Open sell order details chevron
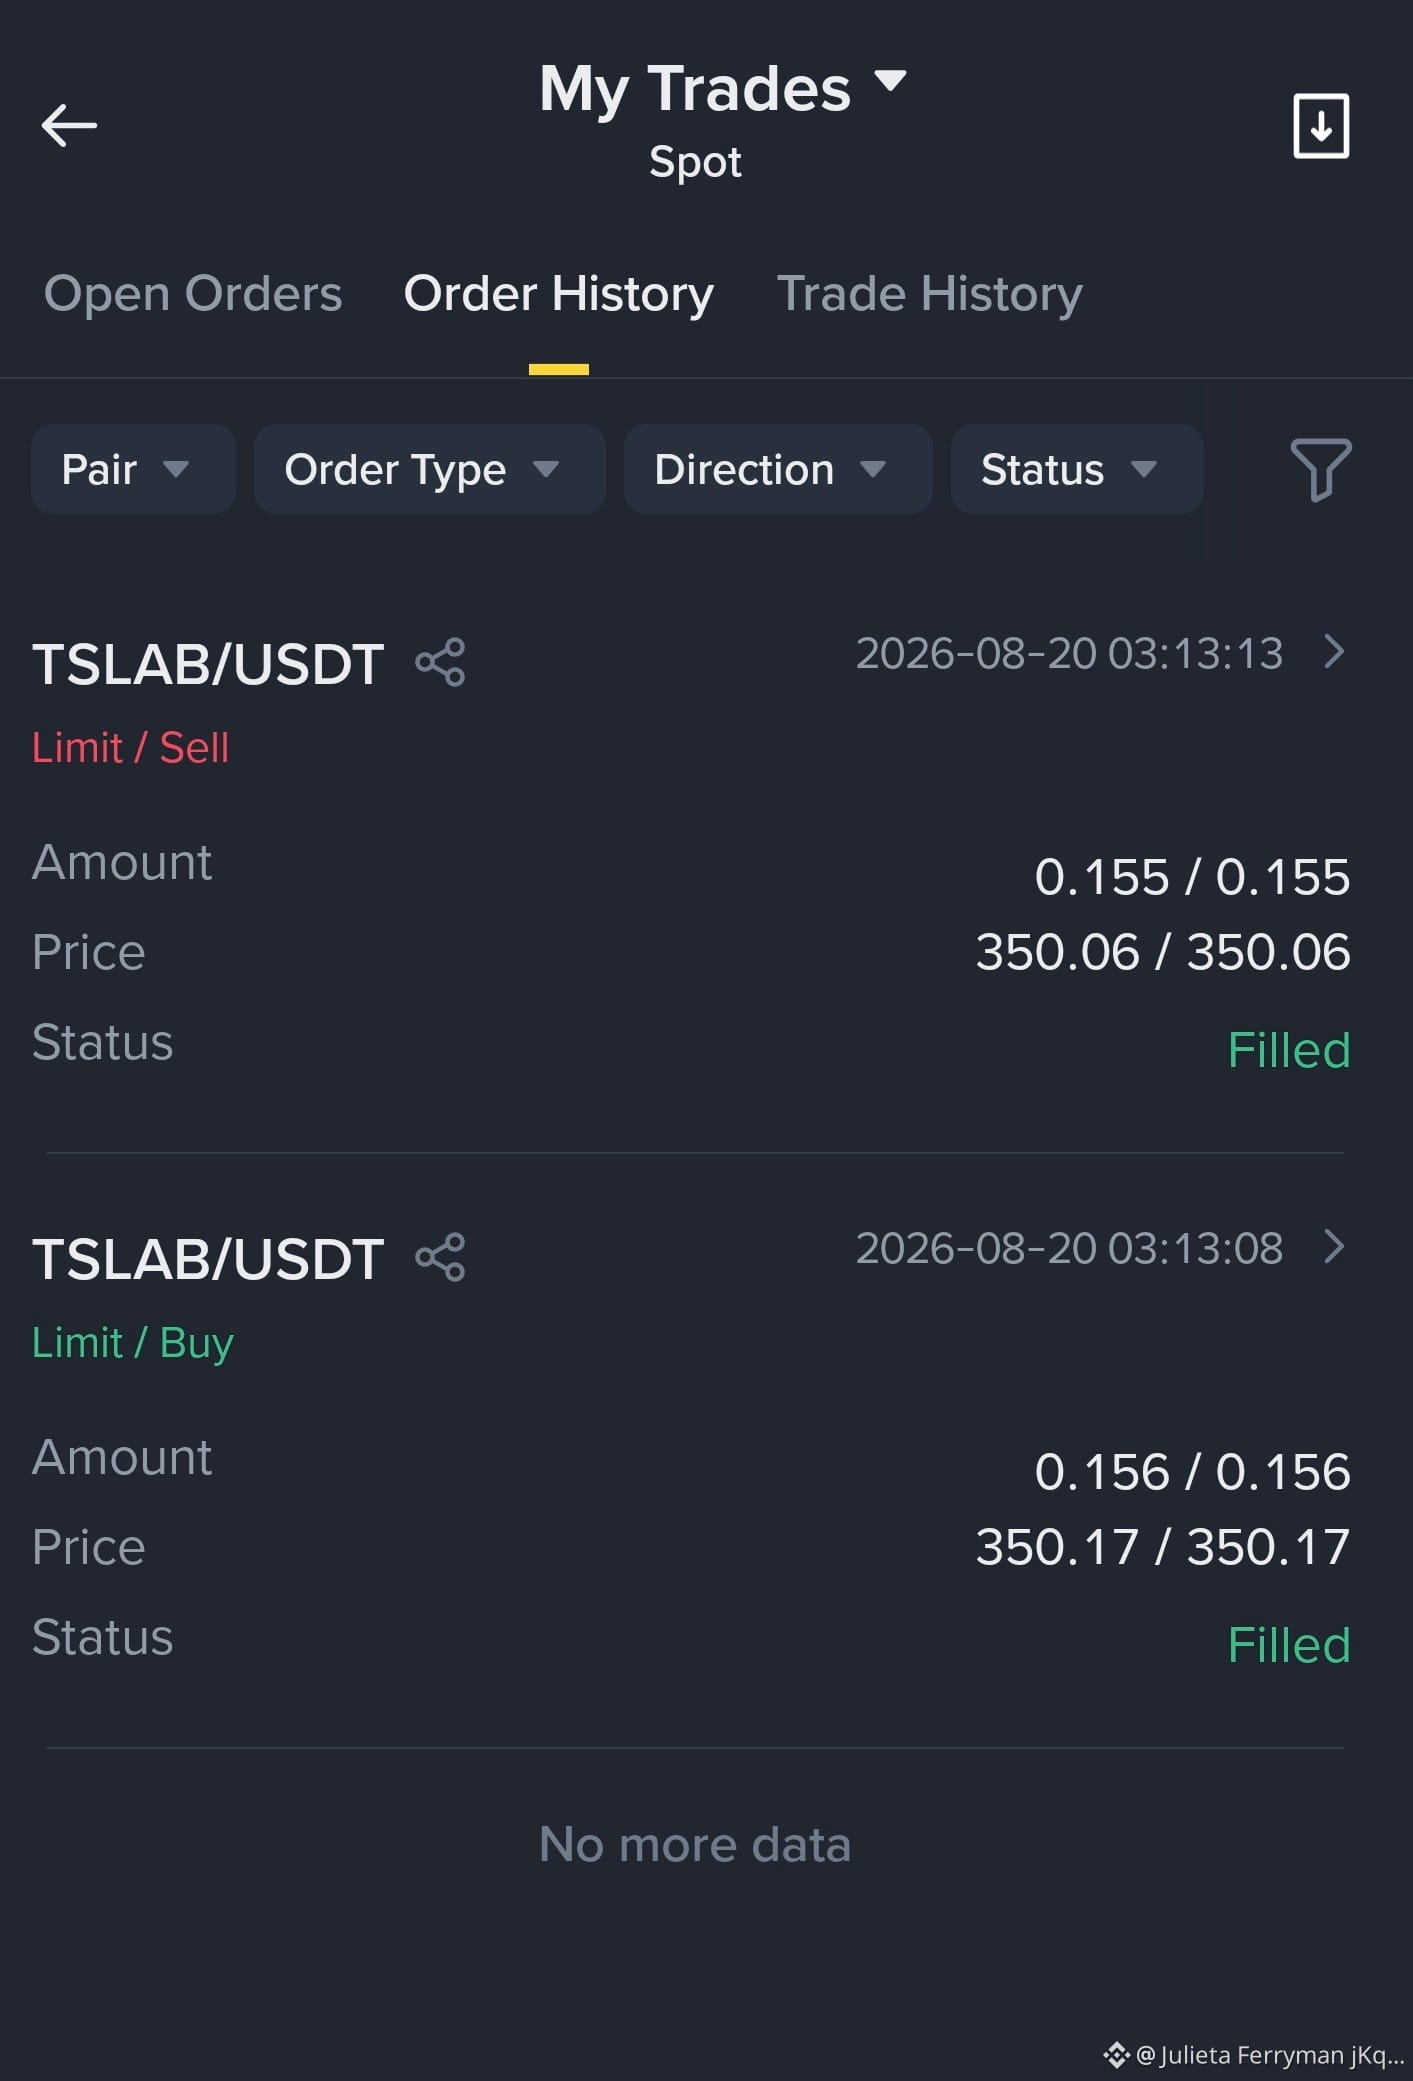The image size is (1413, 2081). (1334, 651)
